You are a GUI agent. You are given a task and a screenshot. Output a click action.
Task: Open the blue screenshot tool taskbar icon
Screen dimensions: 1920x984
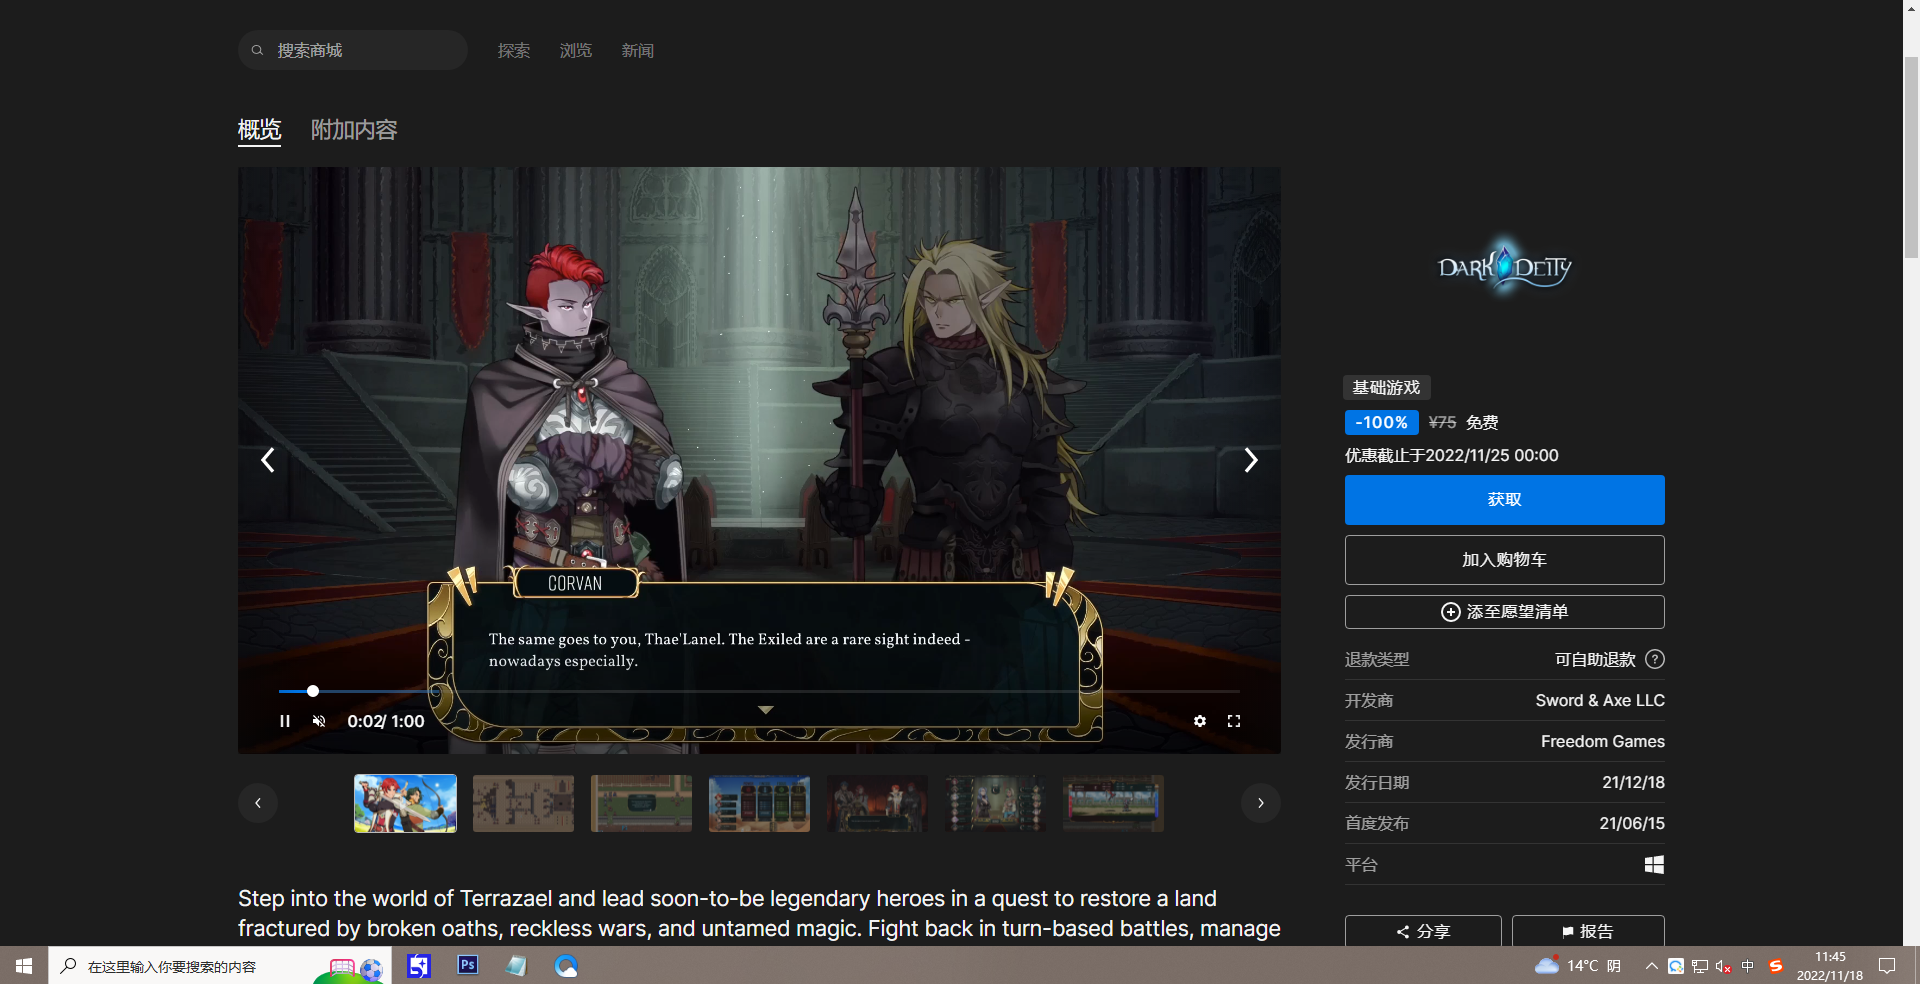419,966
